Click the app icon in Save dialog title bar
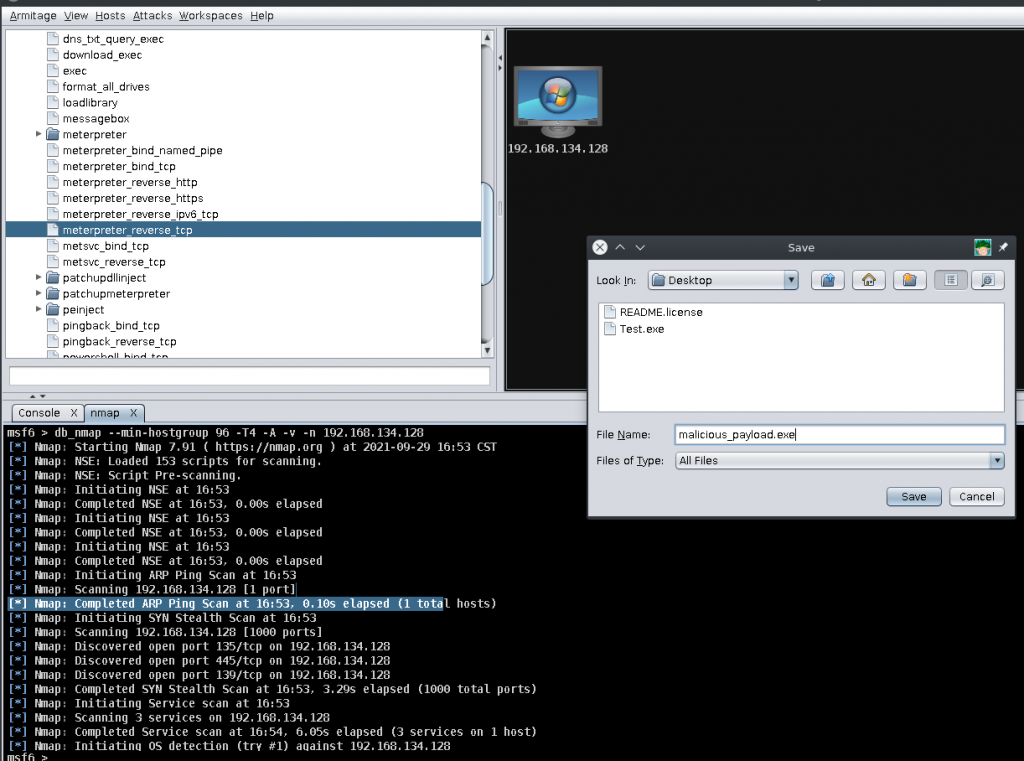Screen dimensions: 1024x761 pyautogui.click(x=982, y=247)
